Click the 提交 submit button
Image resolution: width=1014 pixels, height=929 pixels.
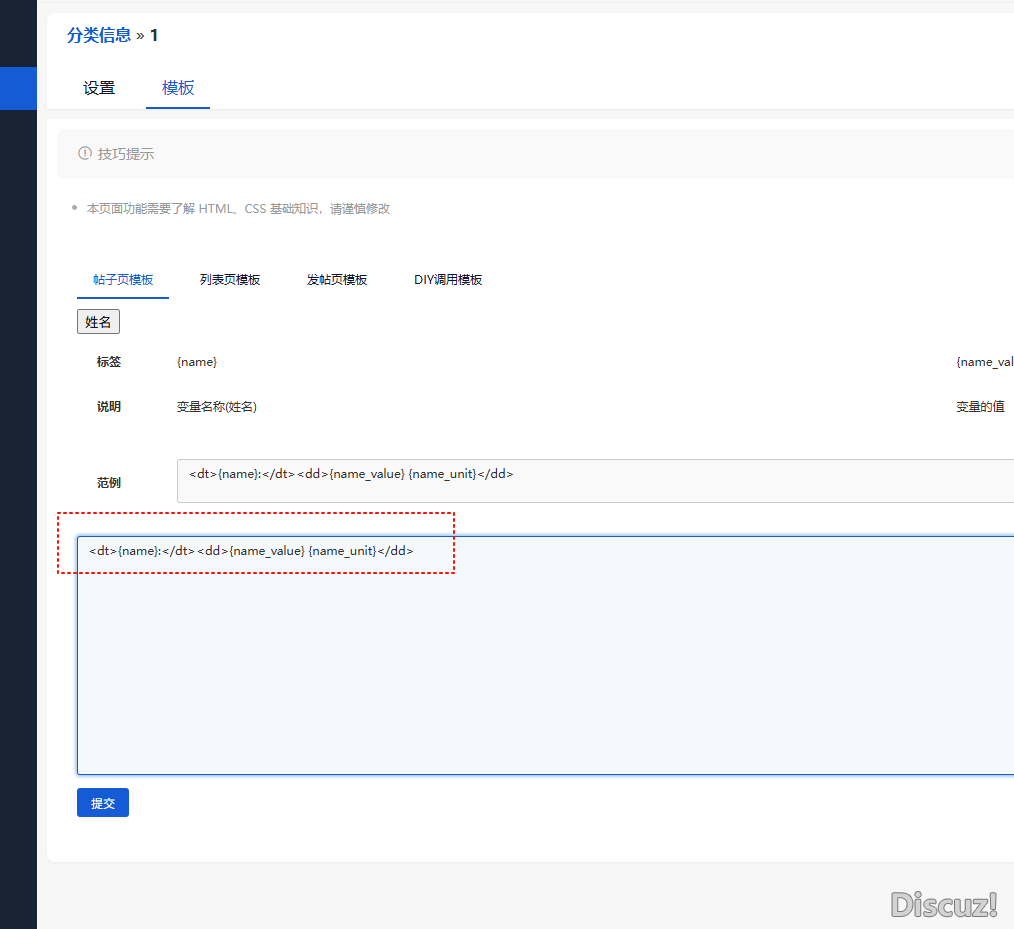coord(103,803)
